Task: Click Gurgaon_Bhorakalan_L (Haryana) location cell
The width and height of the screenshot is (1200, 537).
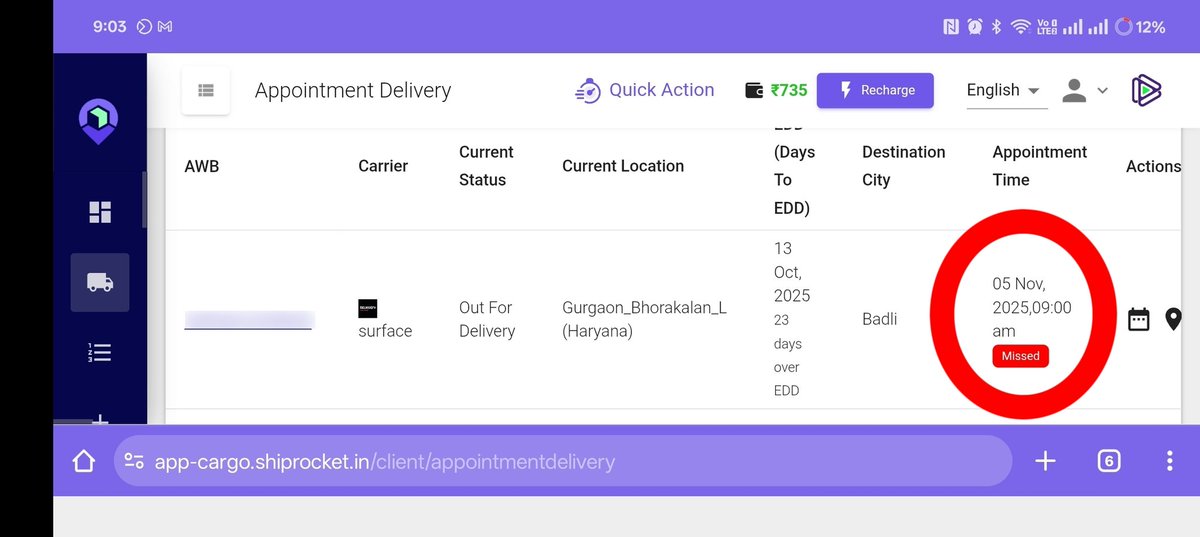Action: (644, 319)
